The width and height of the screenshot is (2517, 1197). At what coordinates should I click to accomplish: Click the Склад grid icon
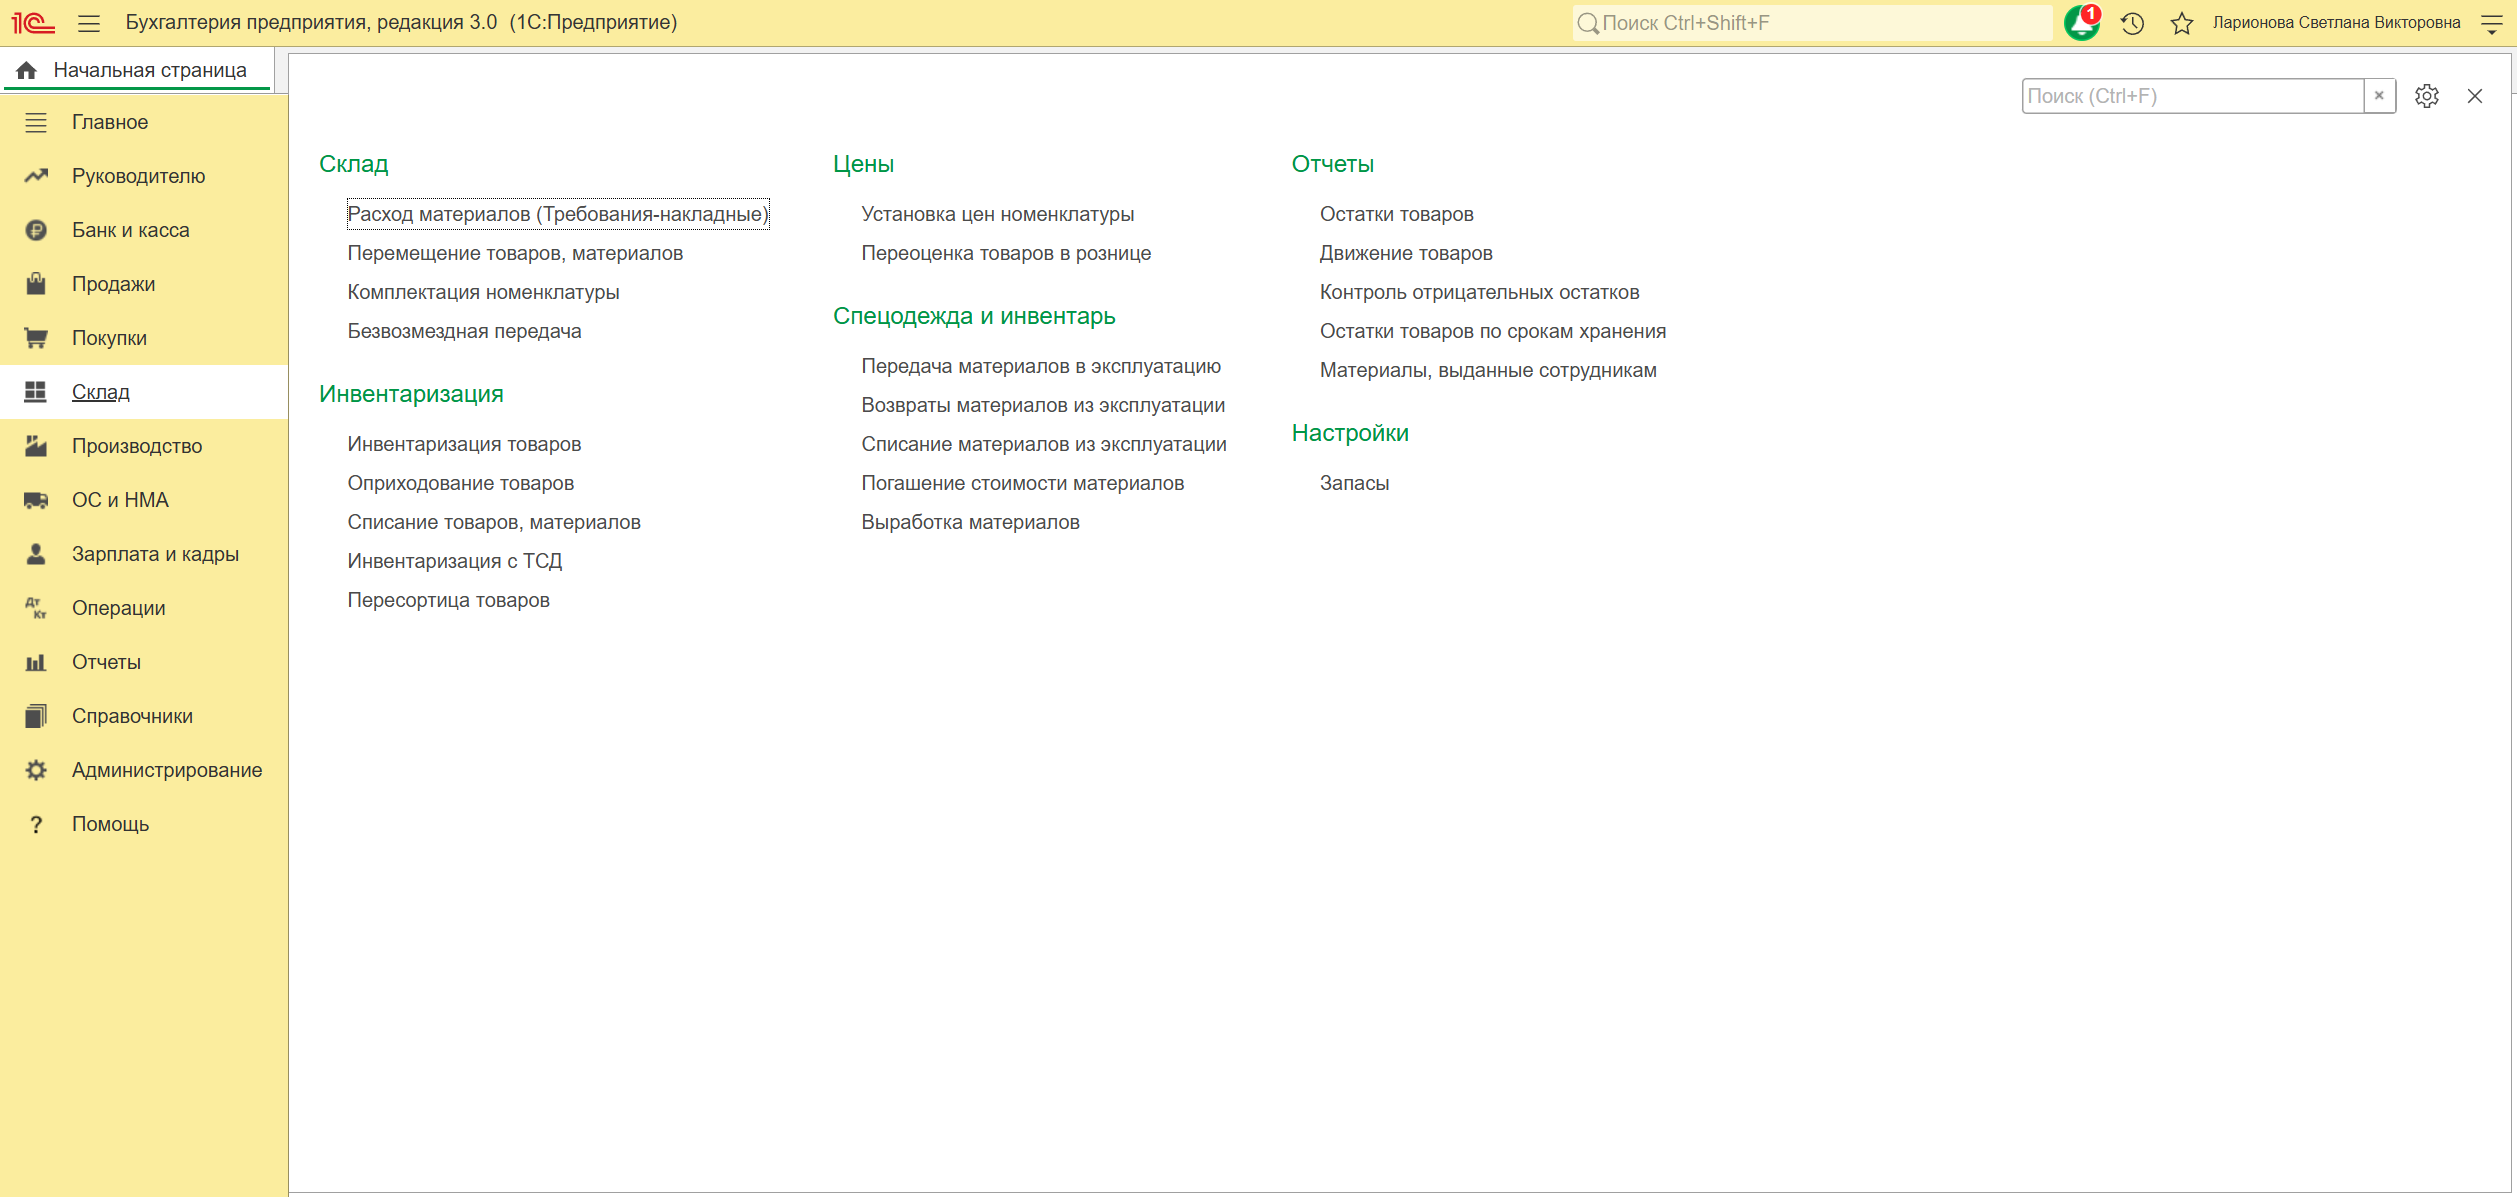[36, 392]
